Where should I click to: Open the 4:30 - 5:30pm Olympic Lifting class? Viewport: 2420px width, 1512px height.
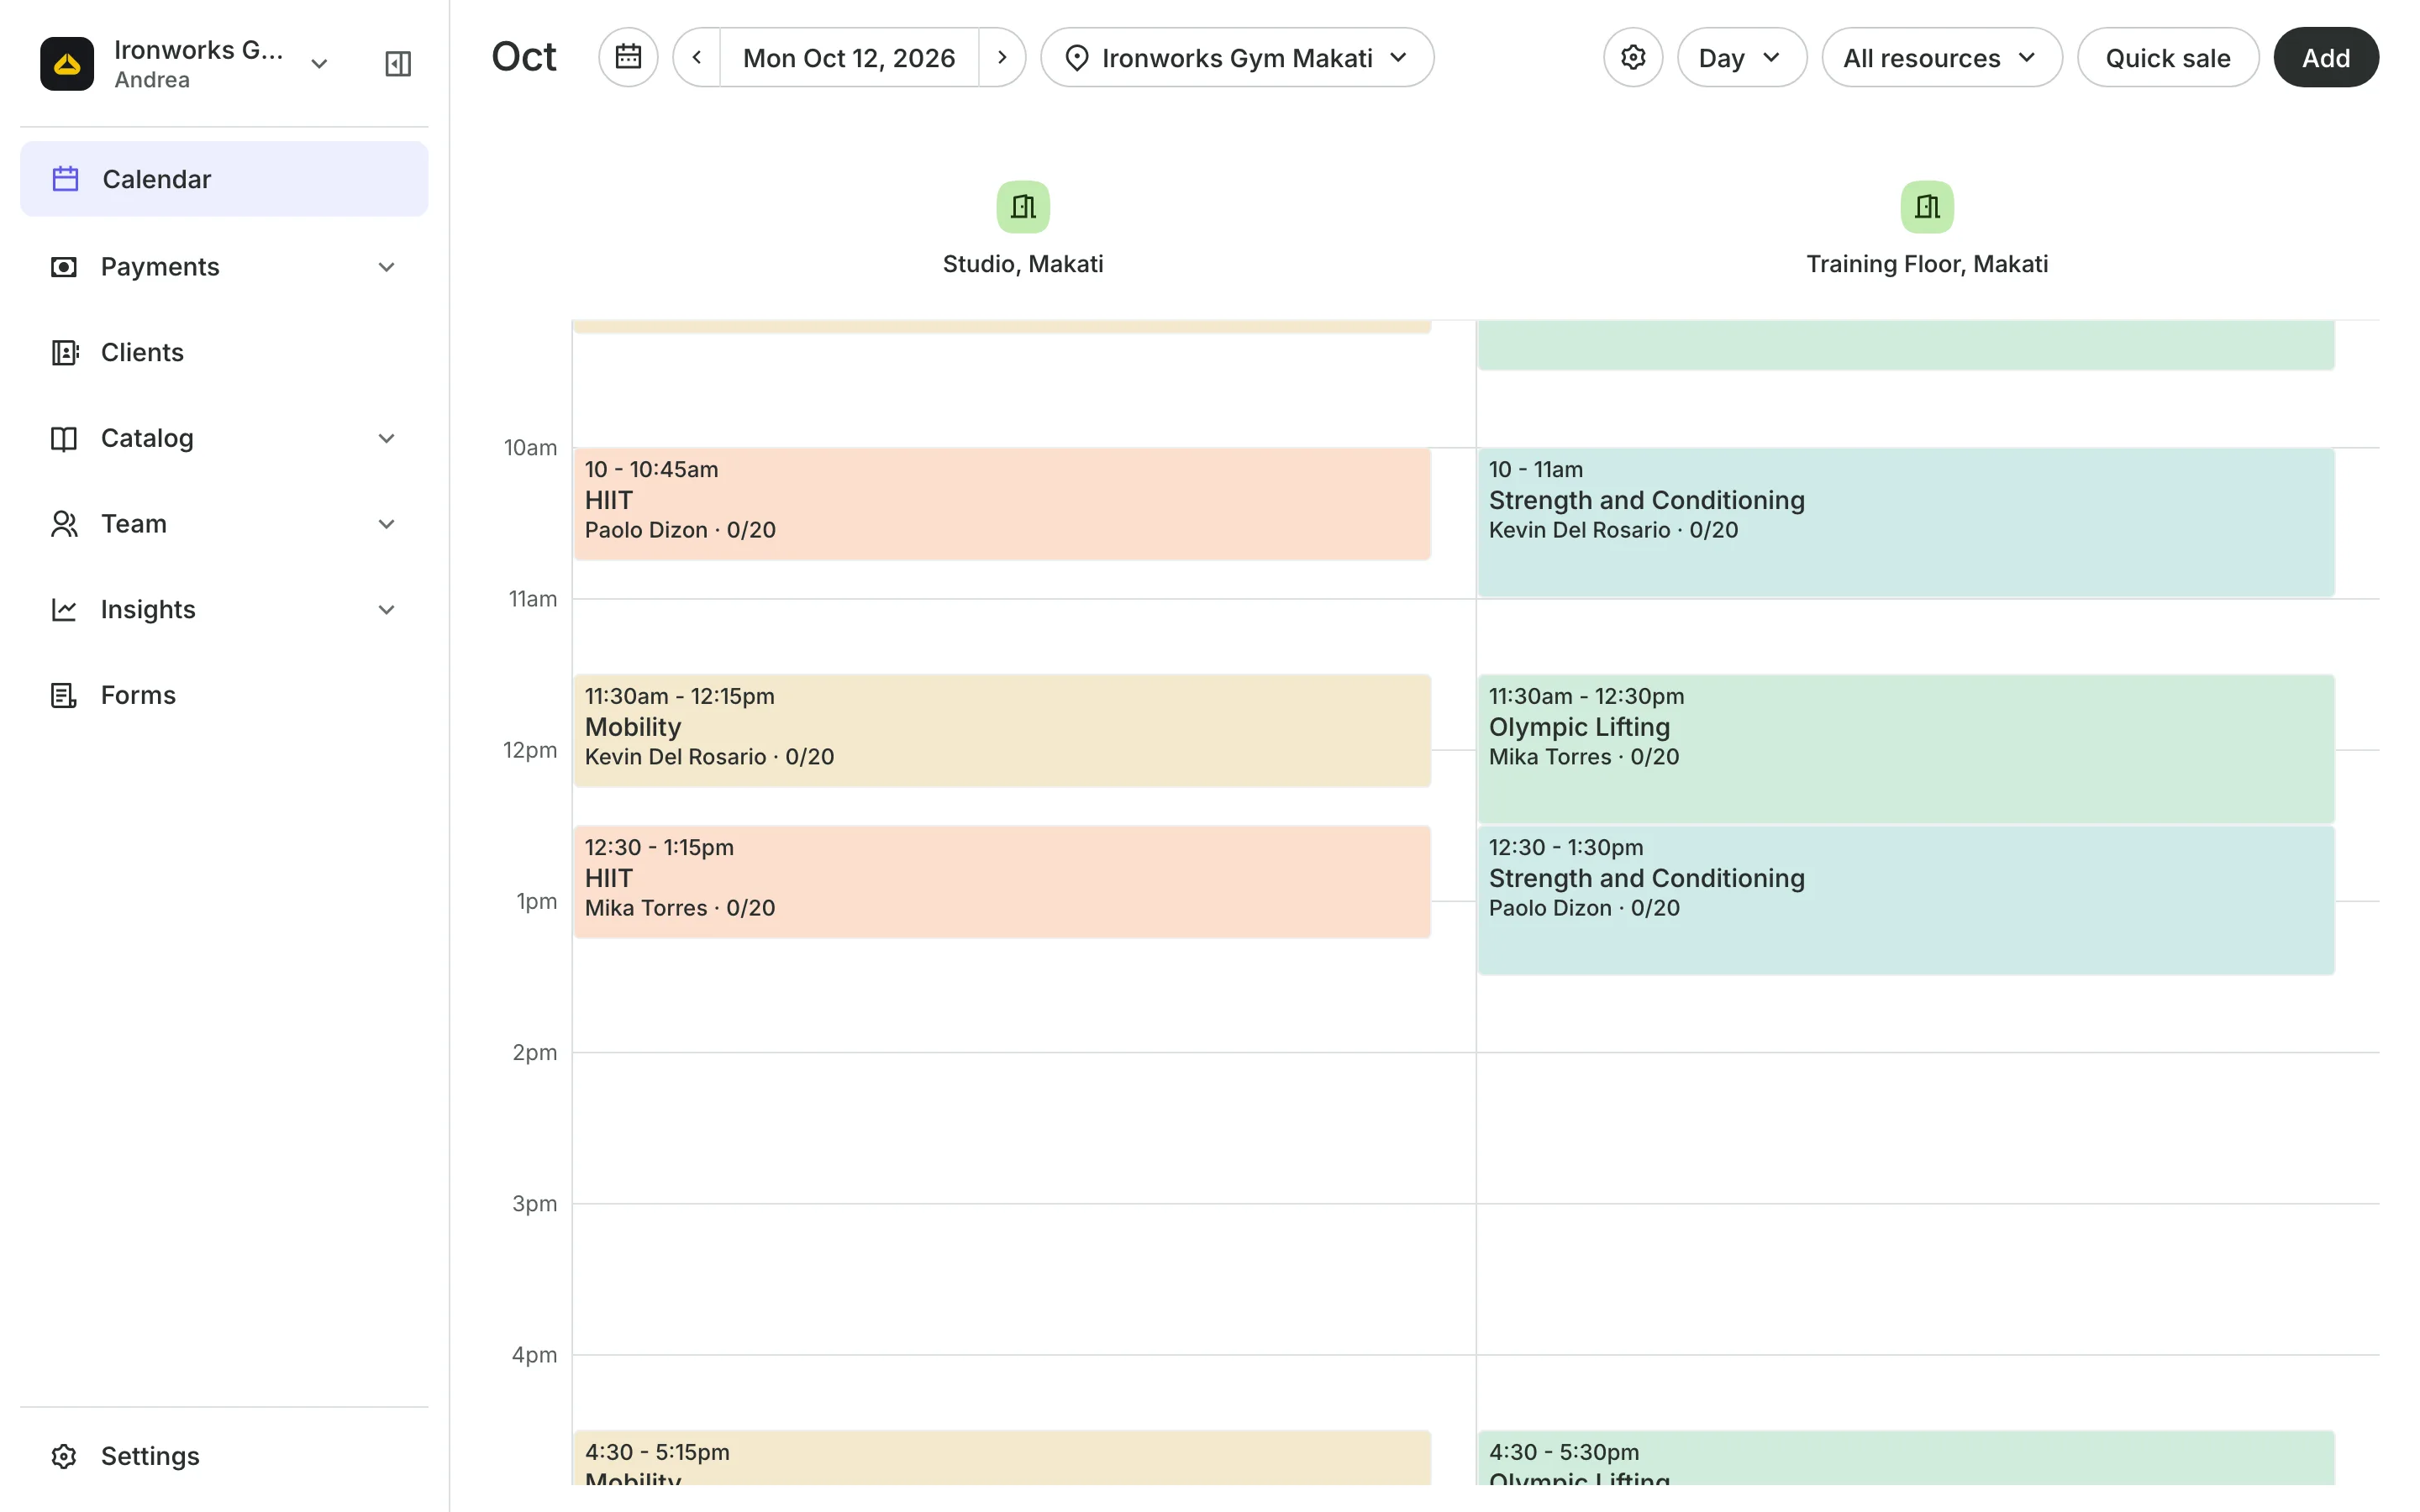1906,1458
